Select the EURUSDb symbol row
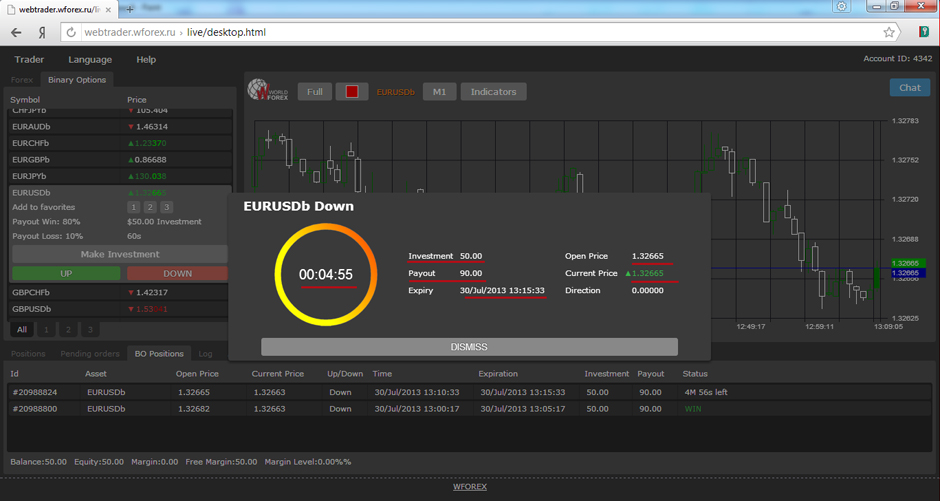 click(x=121, y=193)
